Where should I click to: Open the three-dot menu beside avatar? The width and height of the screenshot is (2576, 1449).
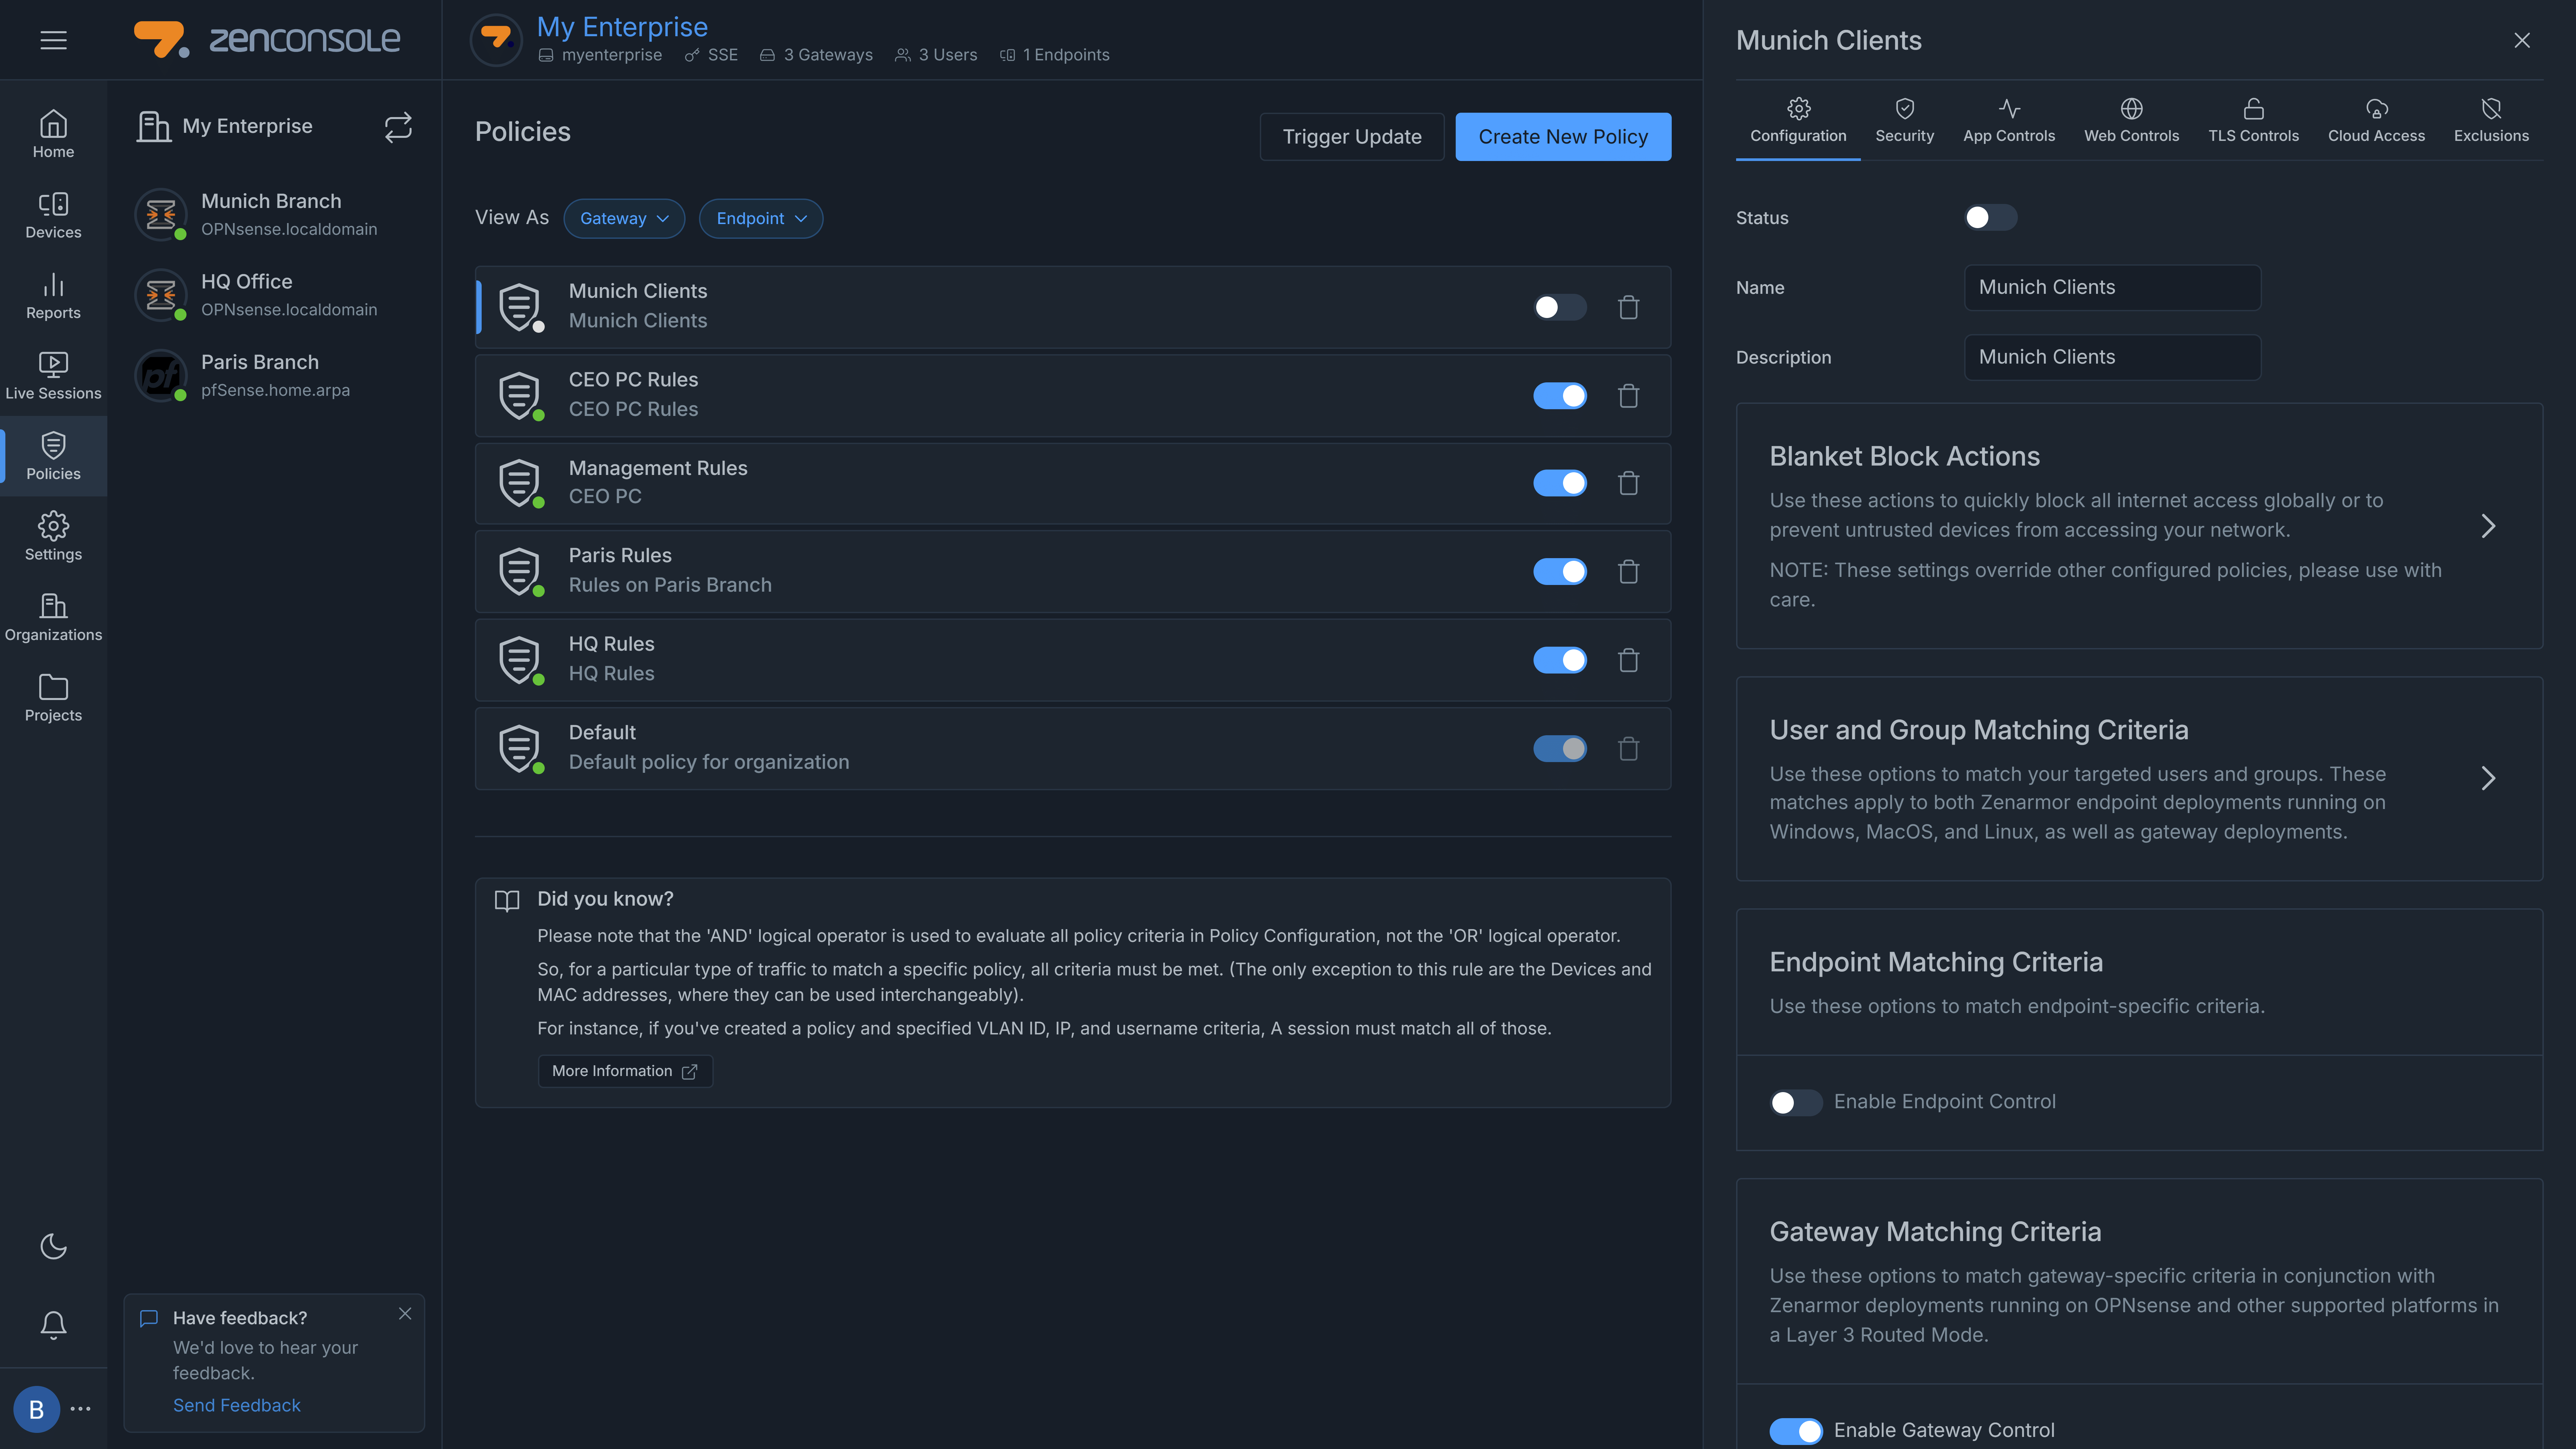coord(81,1409)
